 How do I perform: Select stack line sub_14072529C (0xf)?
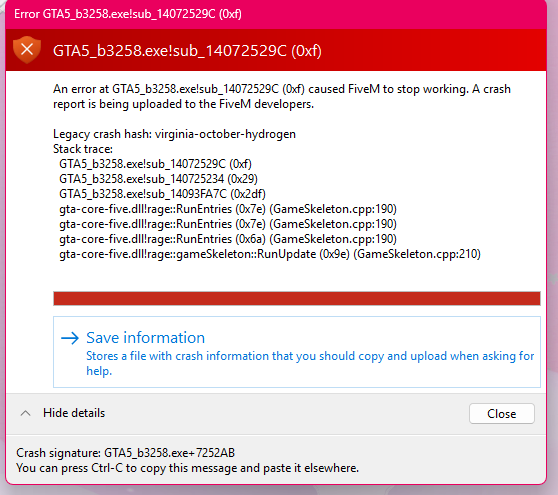click(156, 164)
